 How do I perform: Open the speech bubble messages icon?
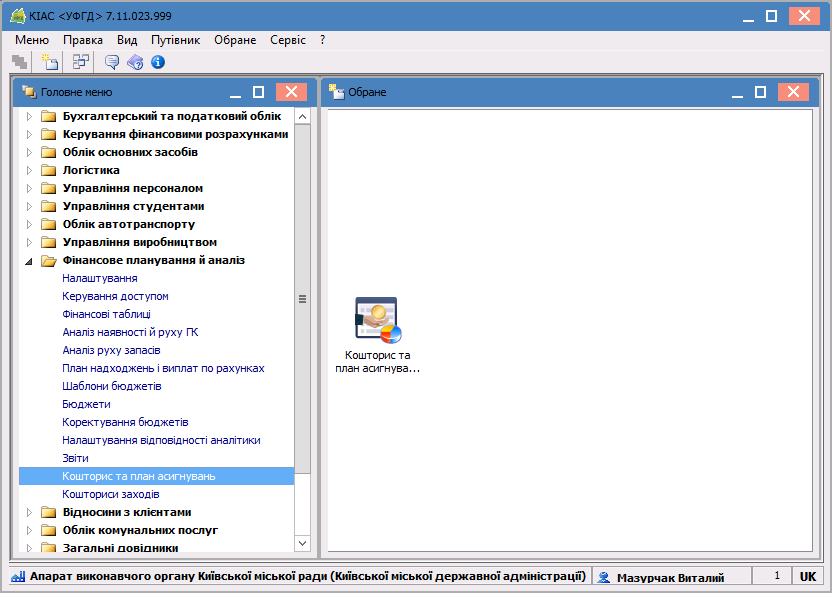(x=112, y=62)
